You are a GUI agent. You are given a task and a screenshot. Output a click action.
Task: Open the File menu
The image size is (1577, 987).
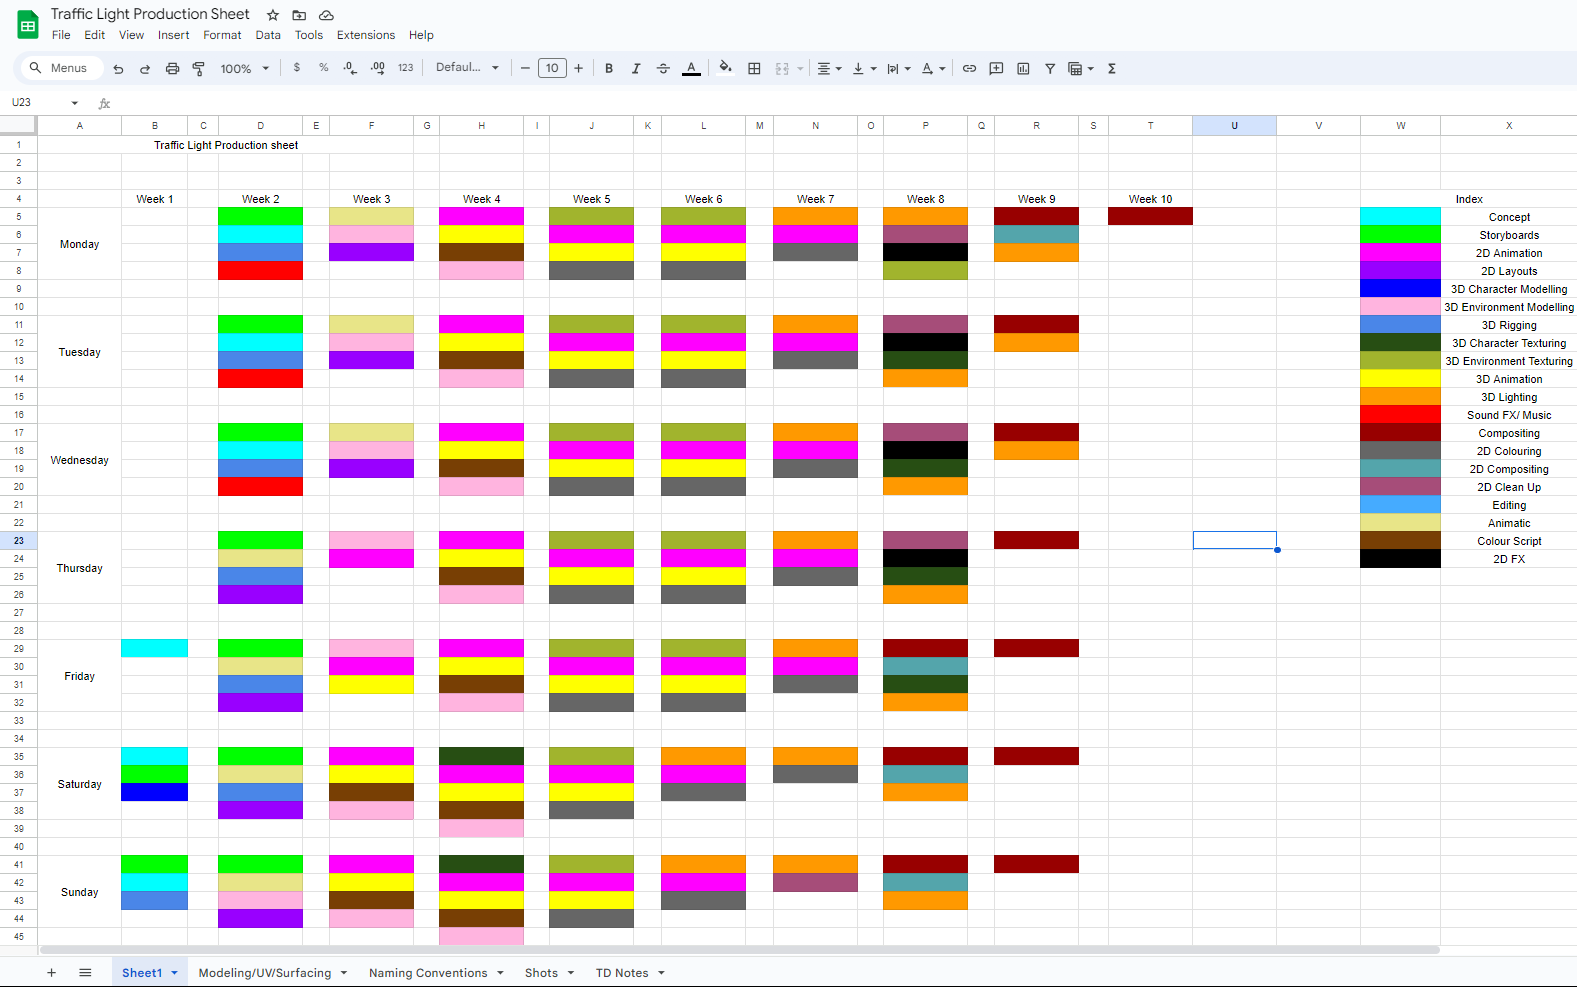click(61, 35)
